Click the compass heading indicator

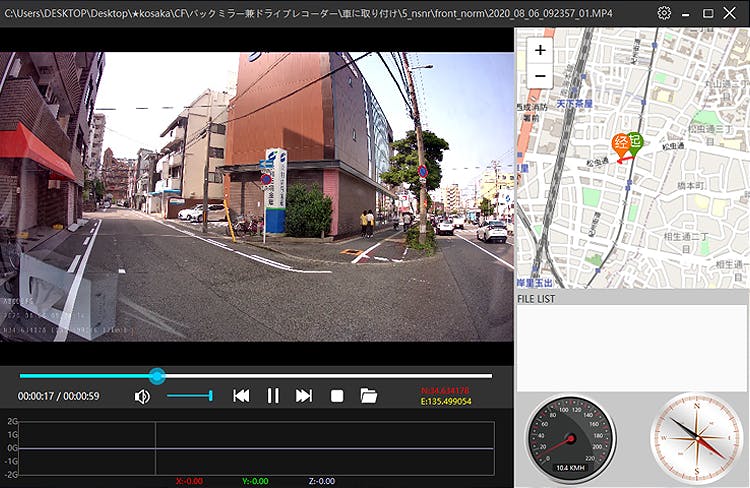point(696,438)
